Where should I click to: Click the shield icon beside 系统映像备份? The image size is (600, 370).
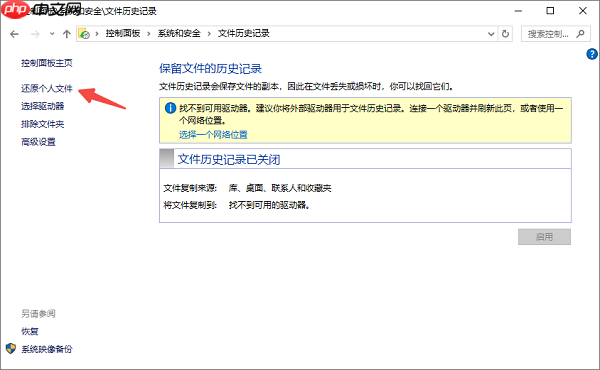11,349
